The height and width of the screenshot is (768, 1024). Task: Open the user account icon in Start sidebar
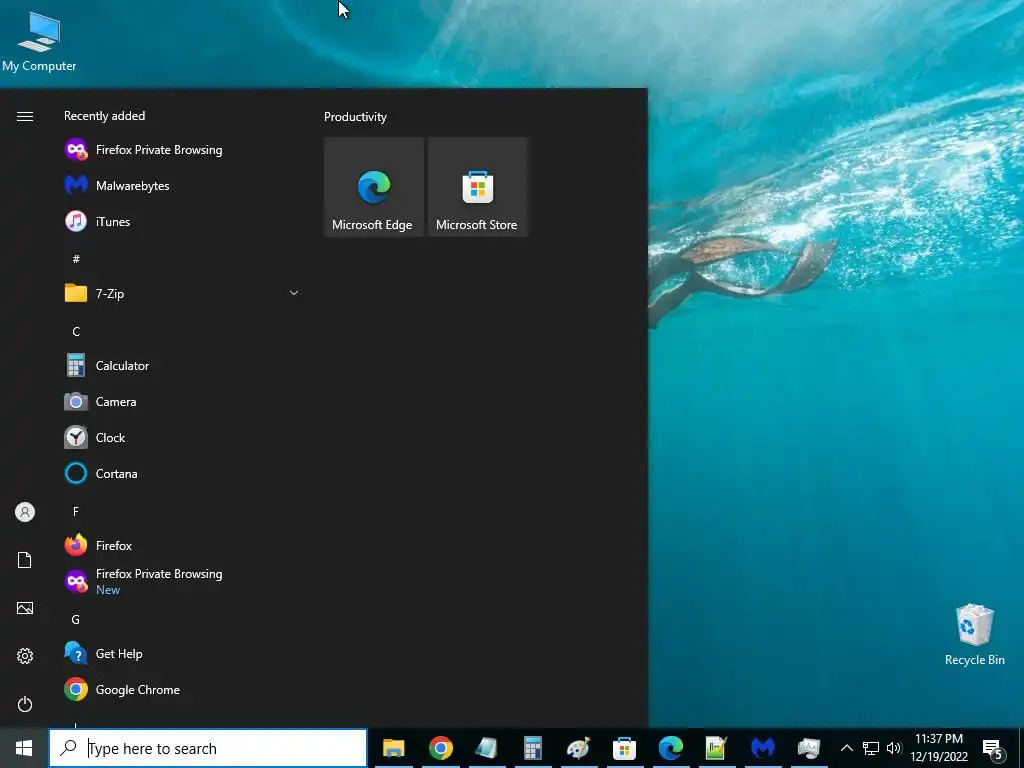coord(25,512)
